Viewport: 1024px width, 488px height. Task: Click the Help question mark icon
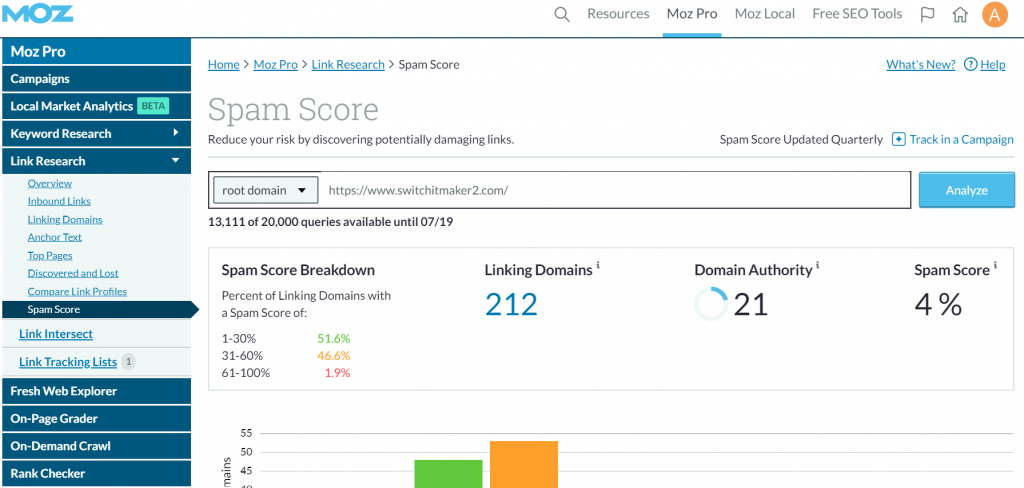(970, 64)
